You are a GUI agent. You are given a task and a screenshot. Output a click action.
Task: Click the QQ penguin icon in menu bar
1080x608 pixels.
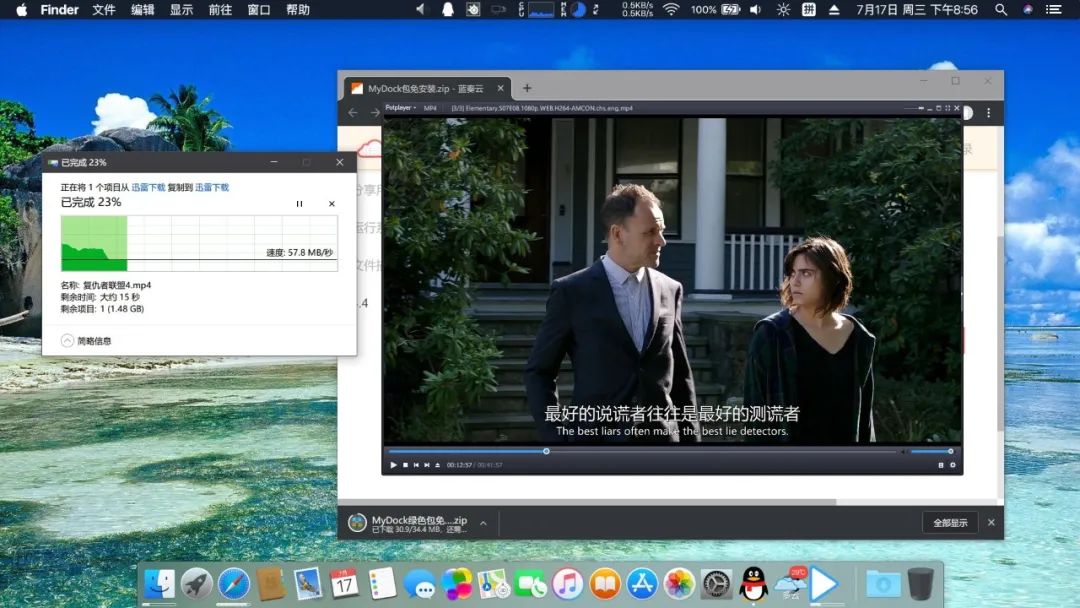click(448, 10)
